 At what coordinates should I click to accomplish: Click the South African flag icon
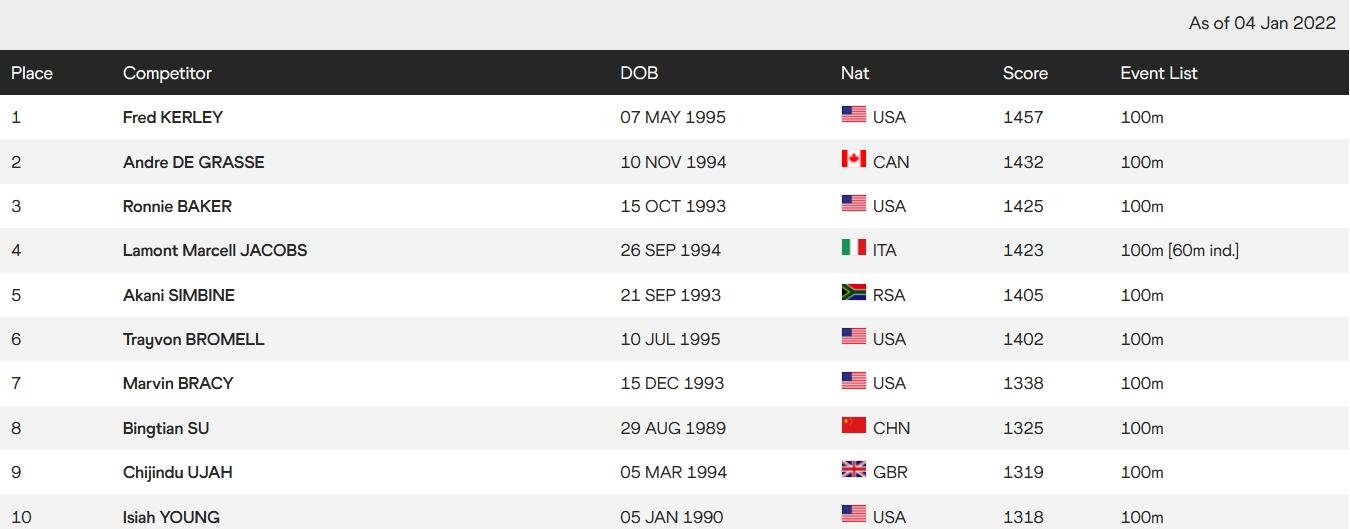853,292
